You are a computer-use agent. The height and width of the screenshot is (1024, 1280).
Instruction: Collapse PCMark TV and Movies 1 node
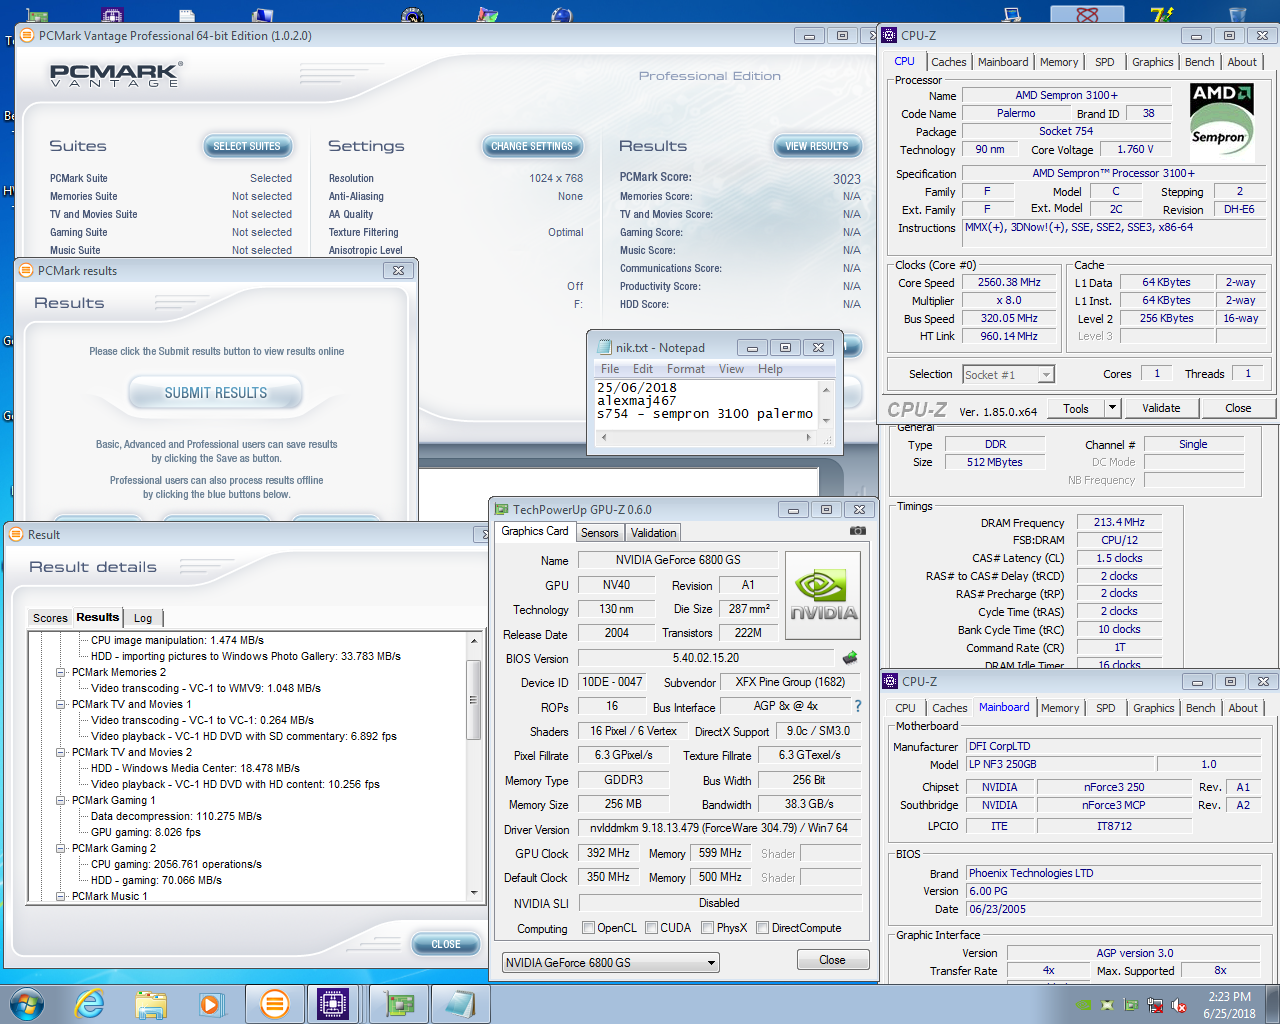coord(61,704)
